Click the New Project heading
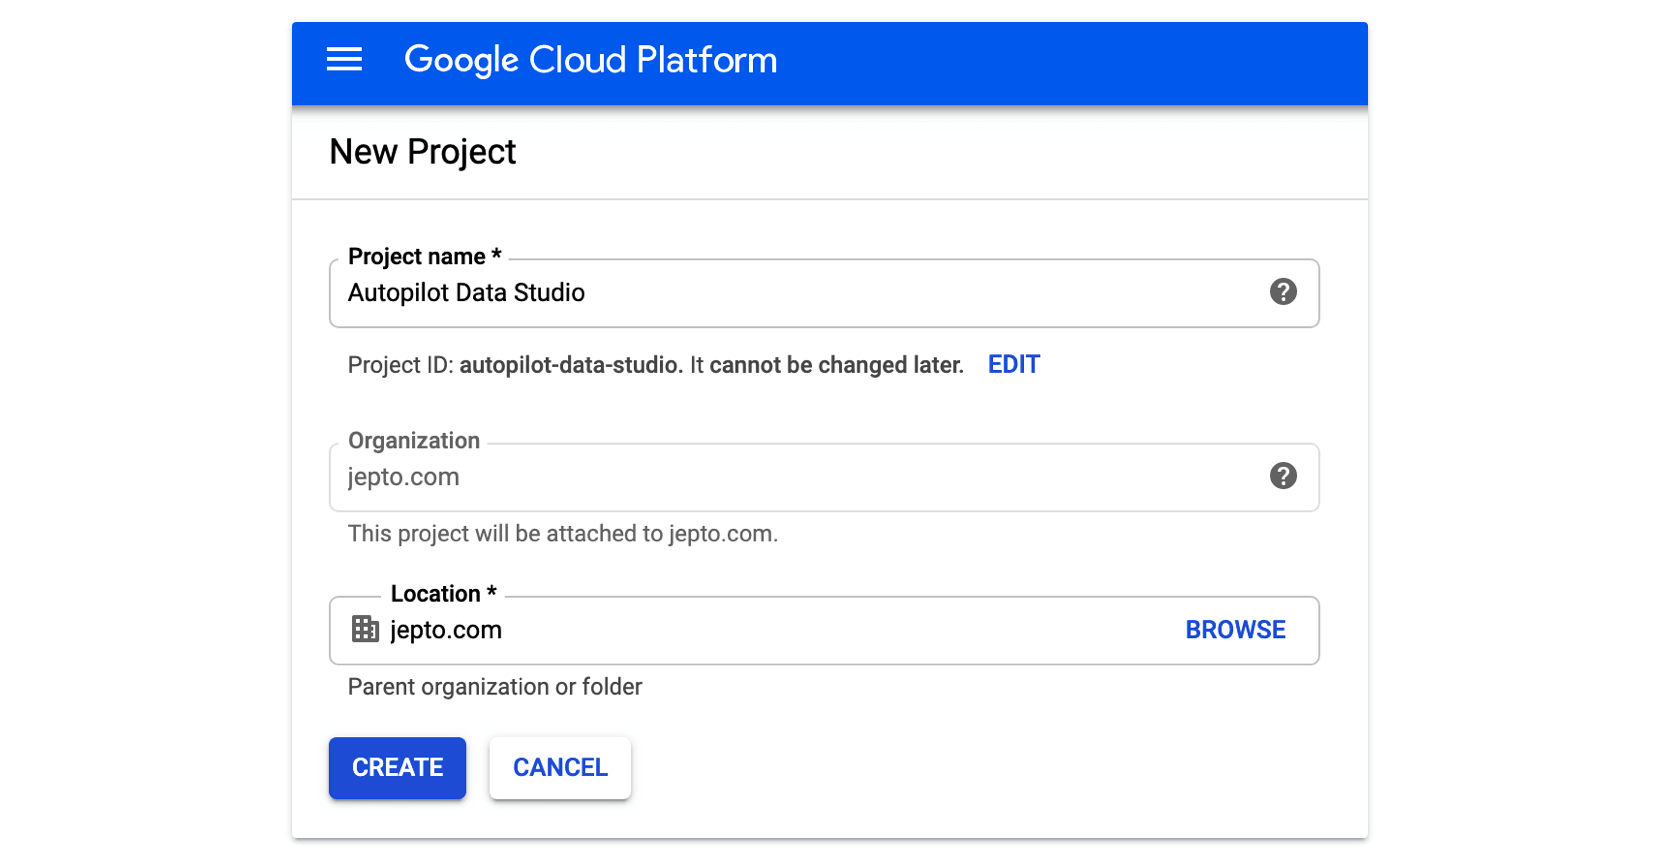The width and height of the screenshot is (1660, 862). 422,152
